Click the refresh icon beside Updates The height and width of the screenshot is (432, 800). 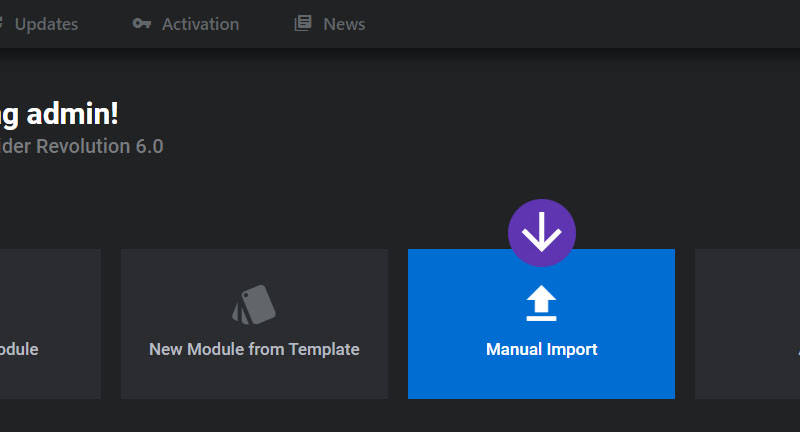pos(2,23)
